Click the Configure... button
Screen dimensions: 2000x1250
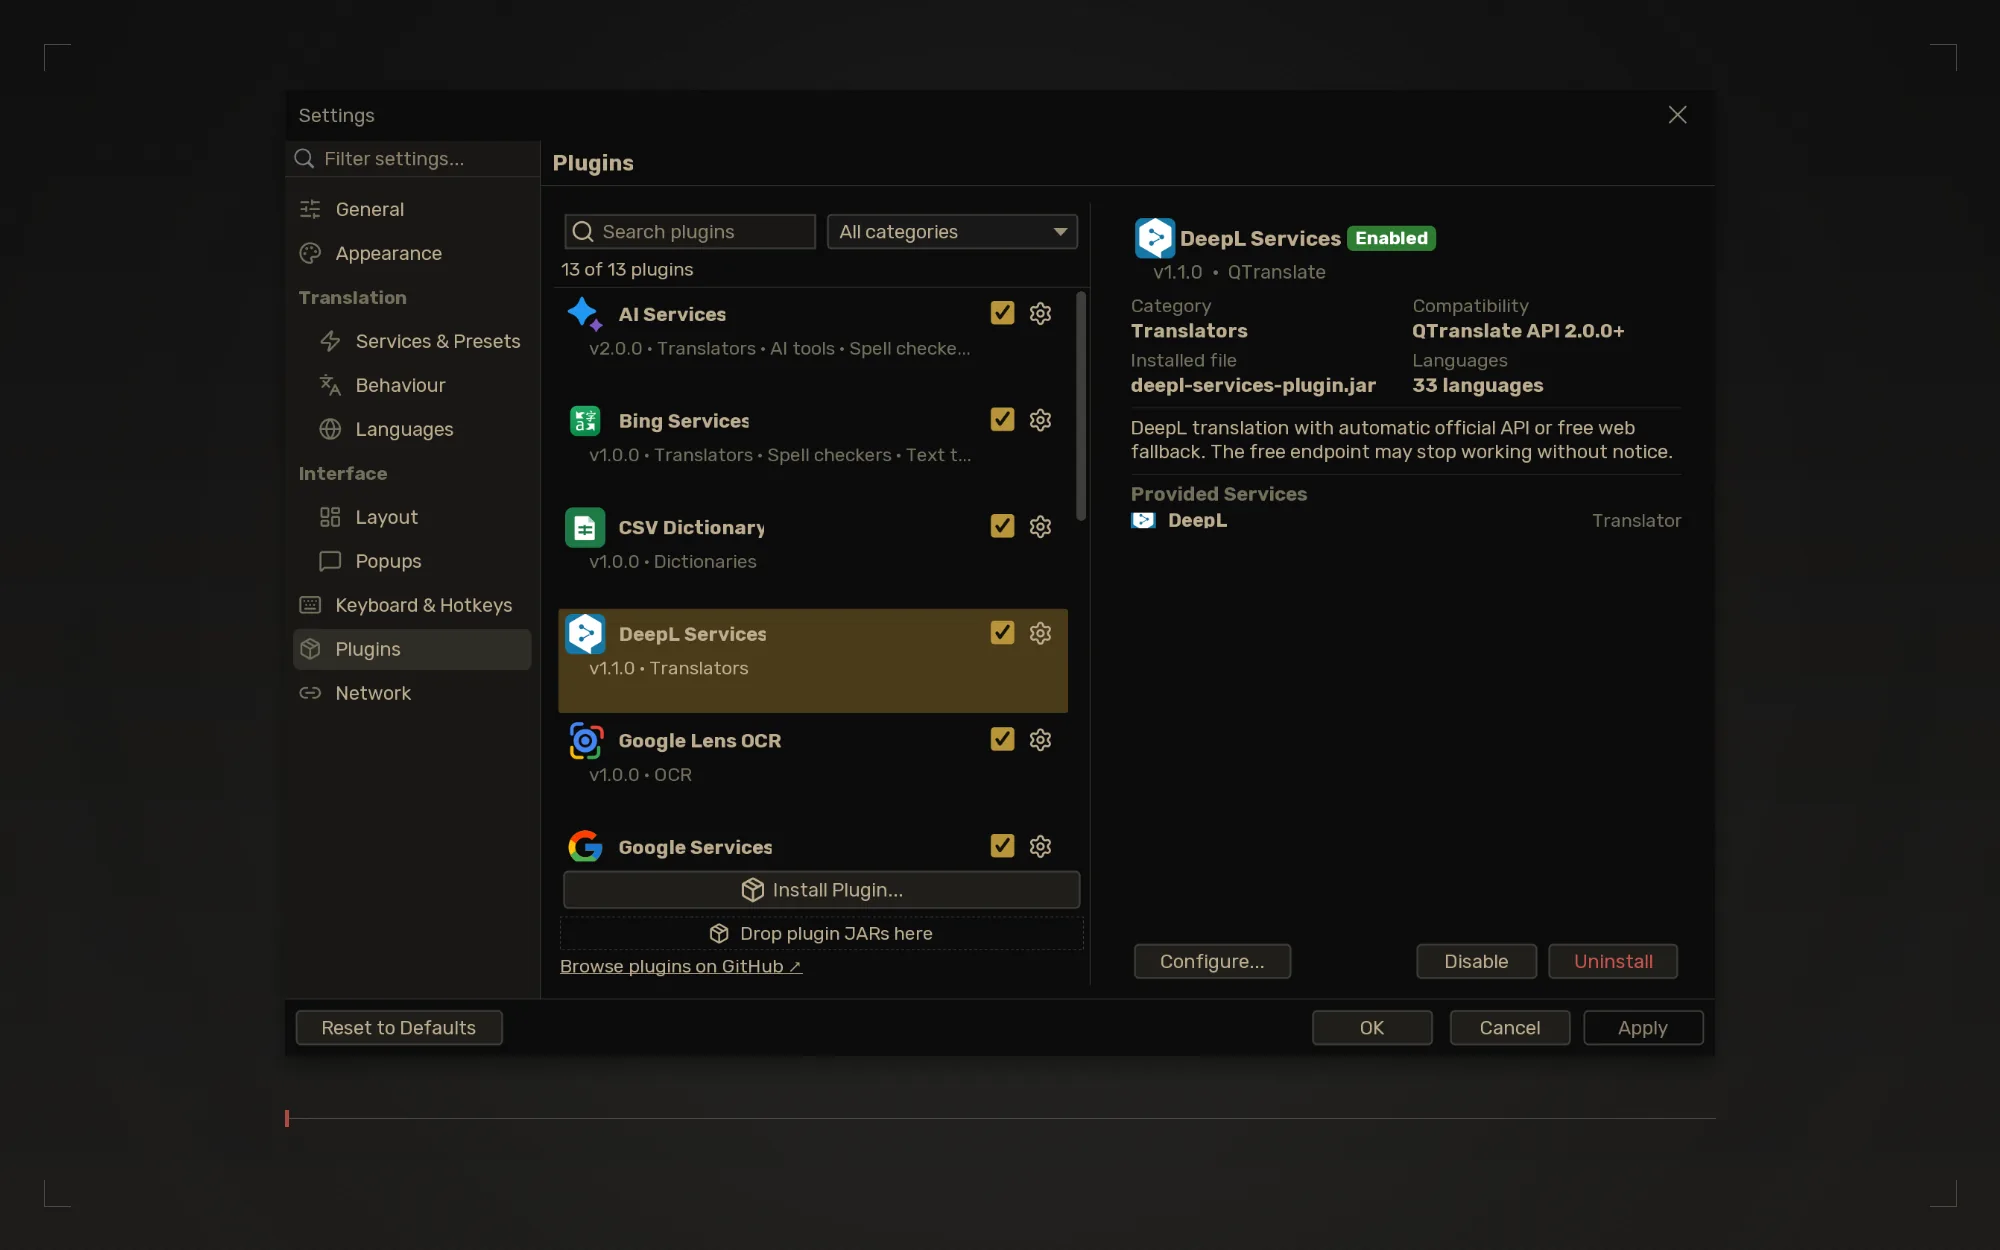point(1212,961)
